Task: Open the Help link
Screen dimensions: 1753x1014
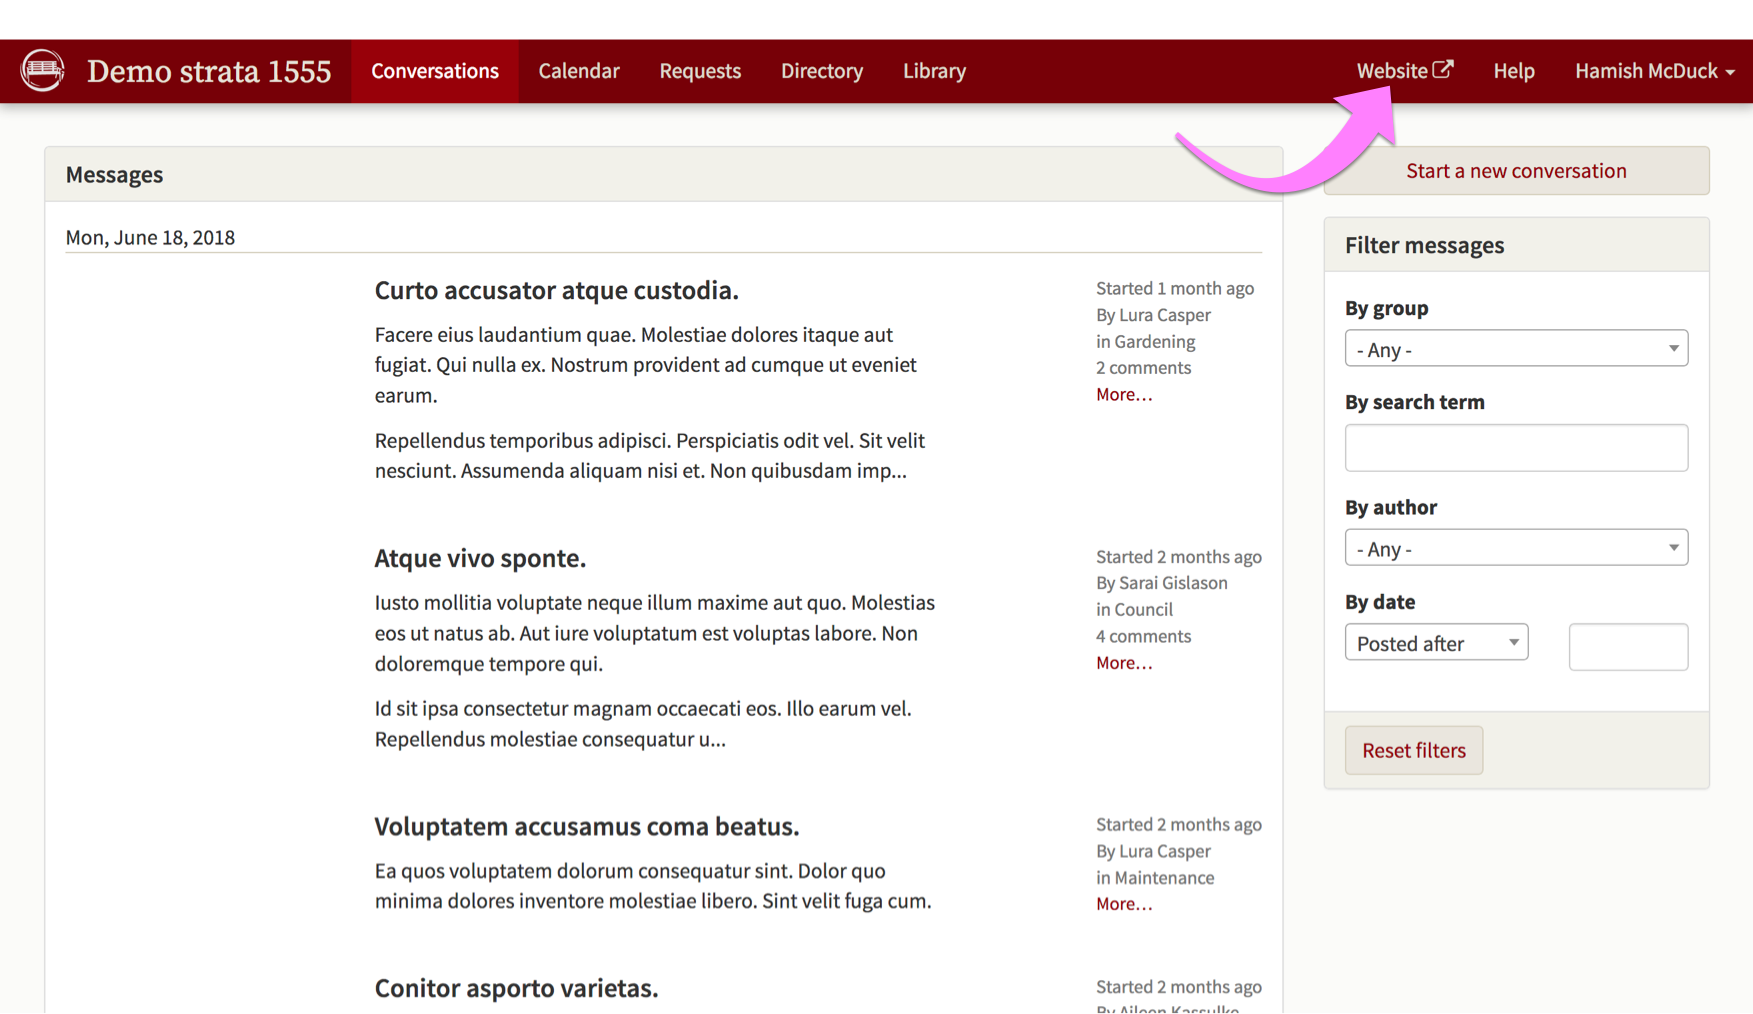Action: click(x=1513, y=71)
